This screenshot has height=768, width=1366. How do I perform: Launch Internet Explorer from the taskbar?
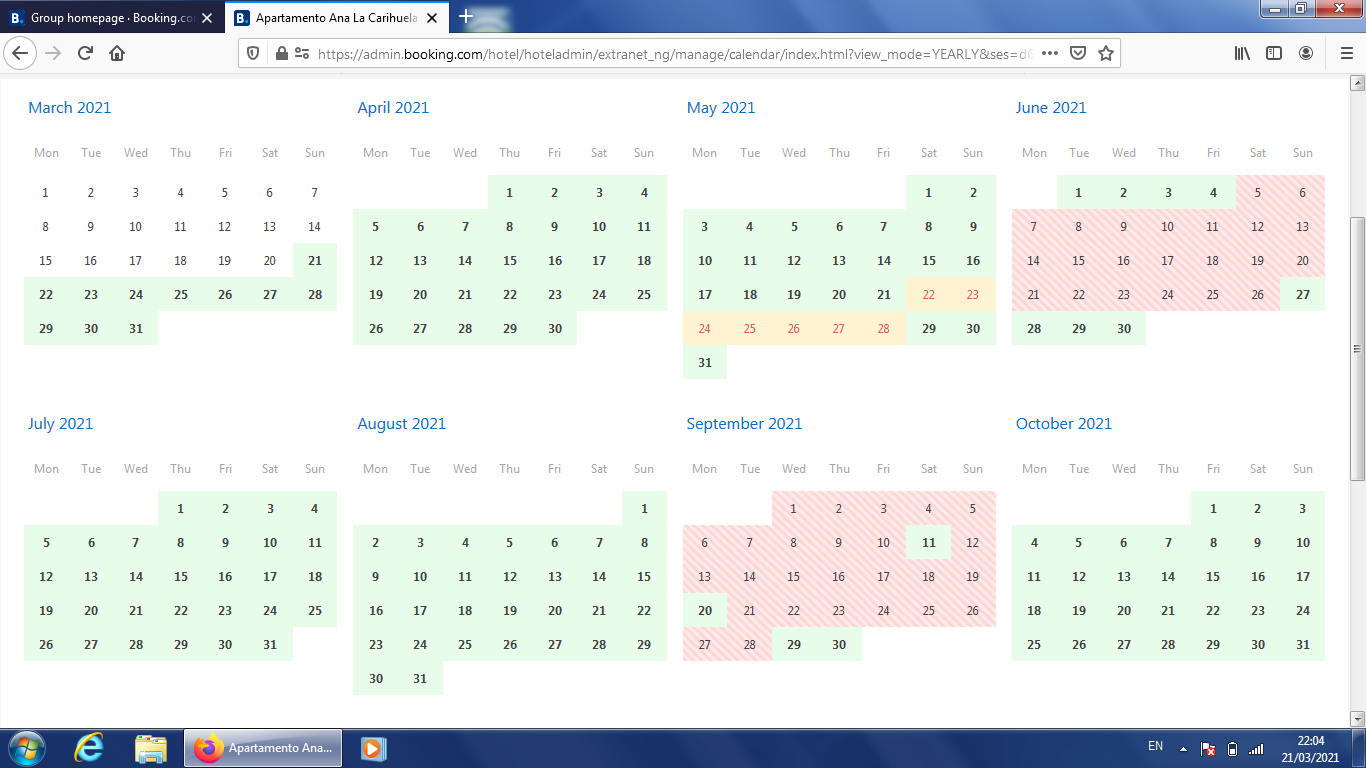pyautogui.click(x=89, y=748)
